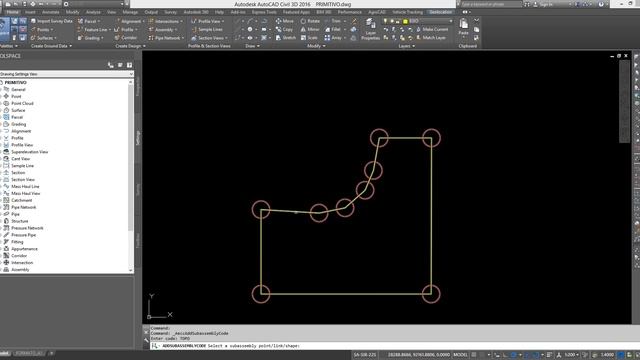Viewport: 640px width, 360px height.
Task: Open the Points dropdown
Action: pos(41,29)
